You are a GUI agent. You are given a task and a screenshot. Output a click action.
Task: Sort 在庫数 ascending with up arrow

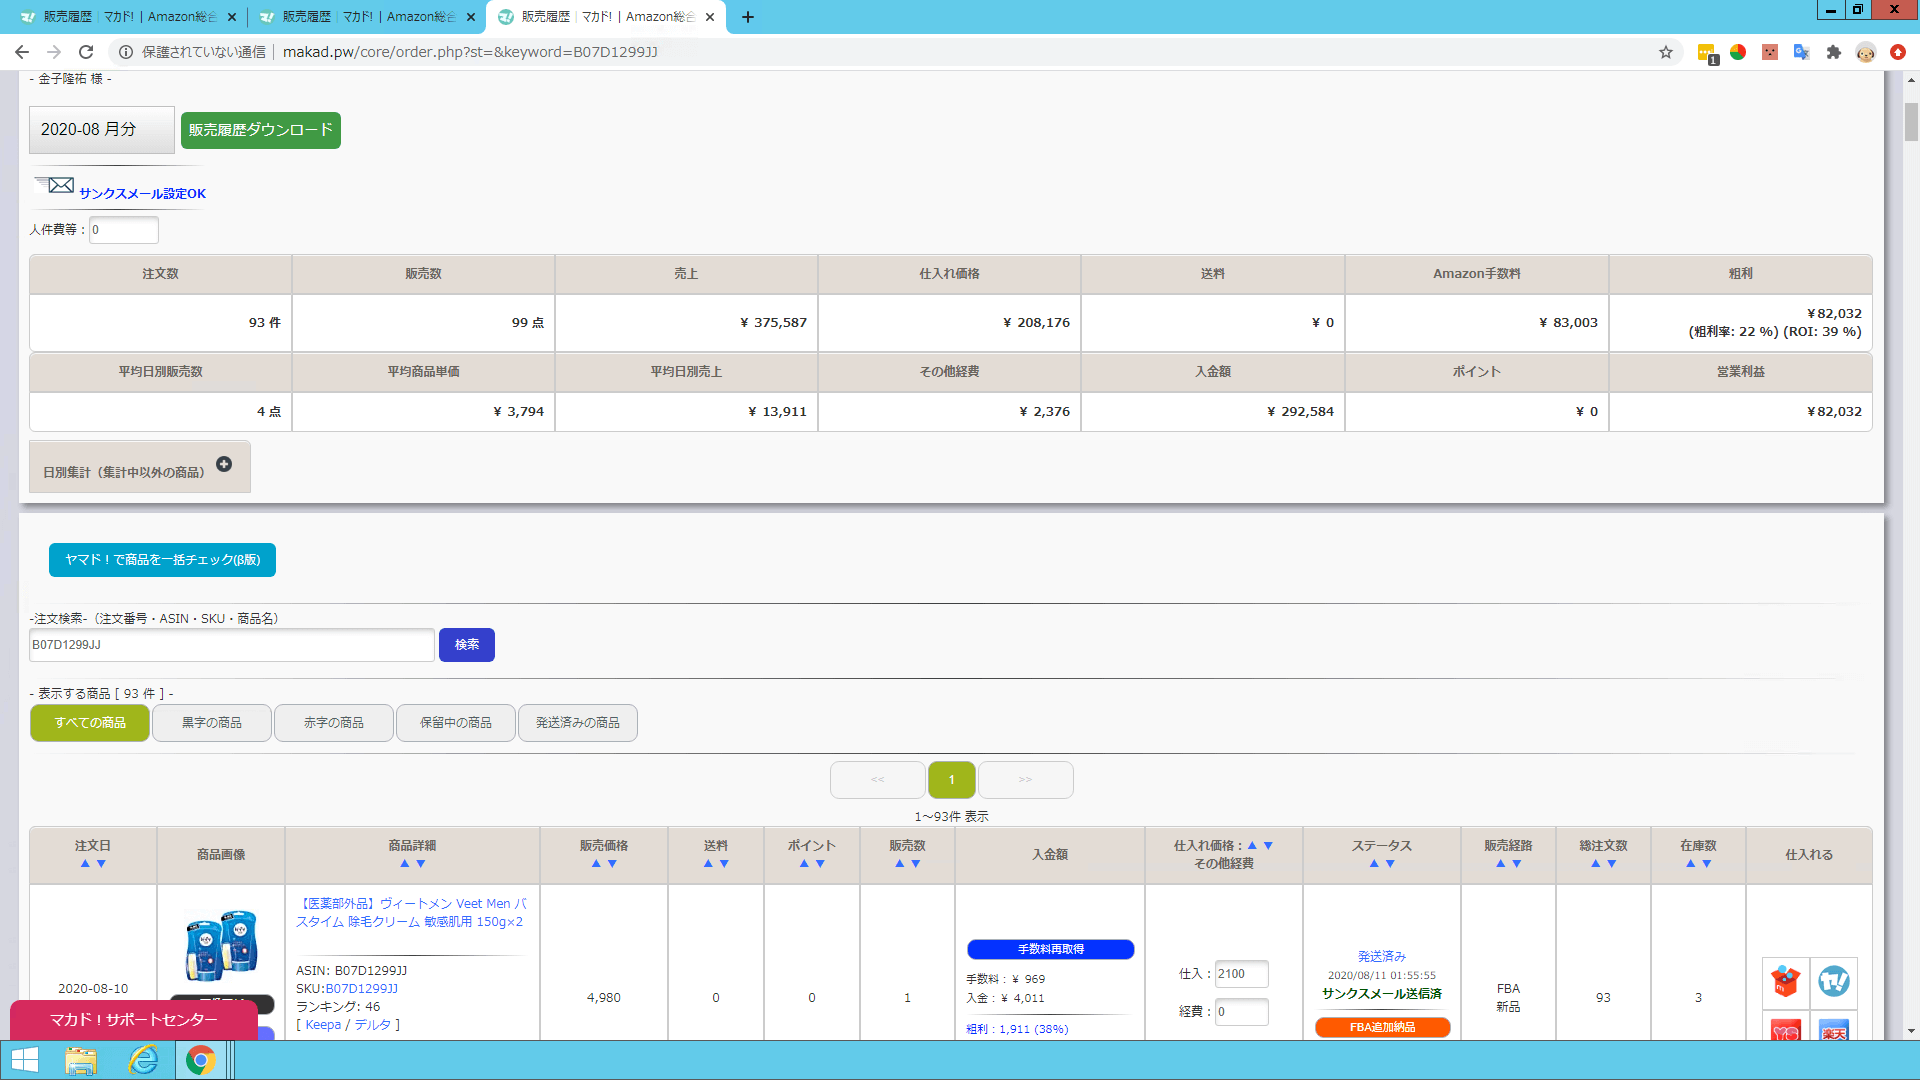tap(1690, 864)
